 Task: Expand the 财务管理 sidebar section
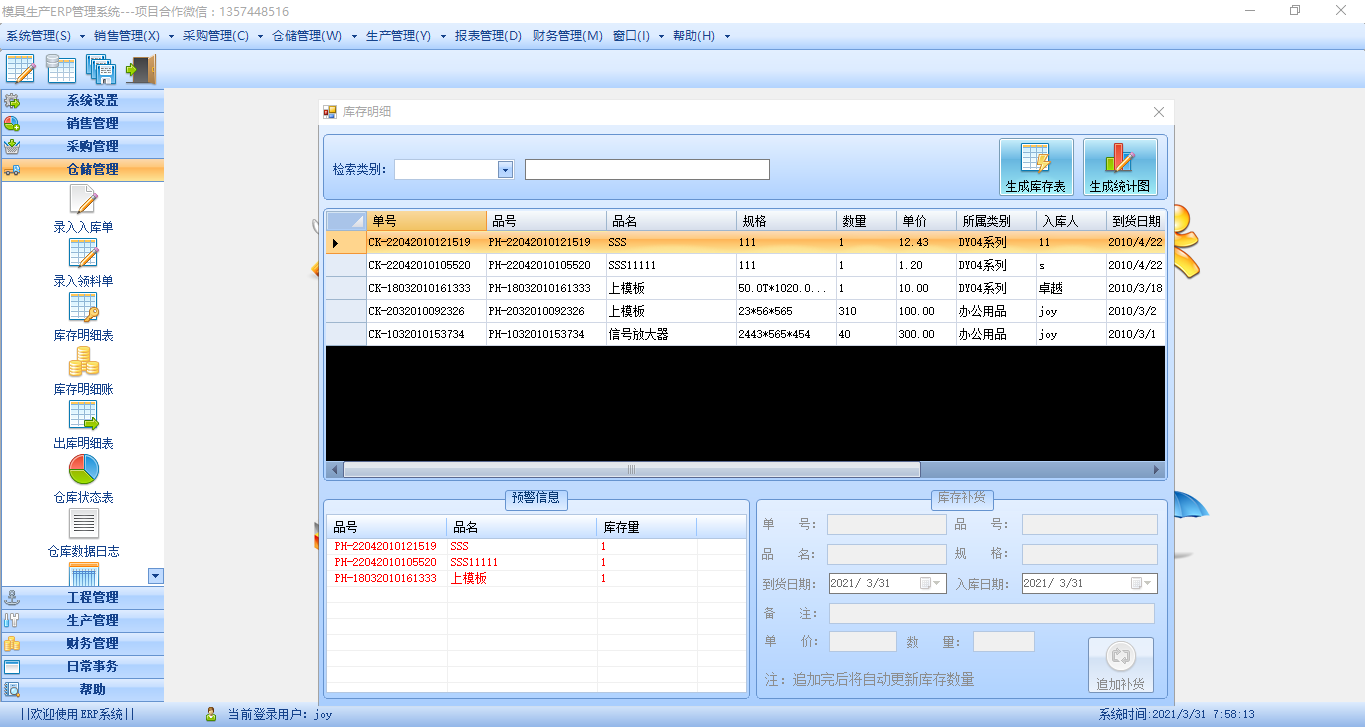click(x=83, y=644)
